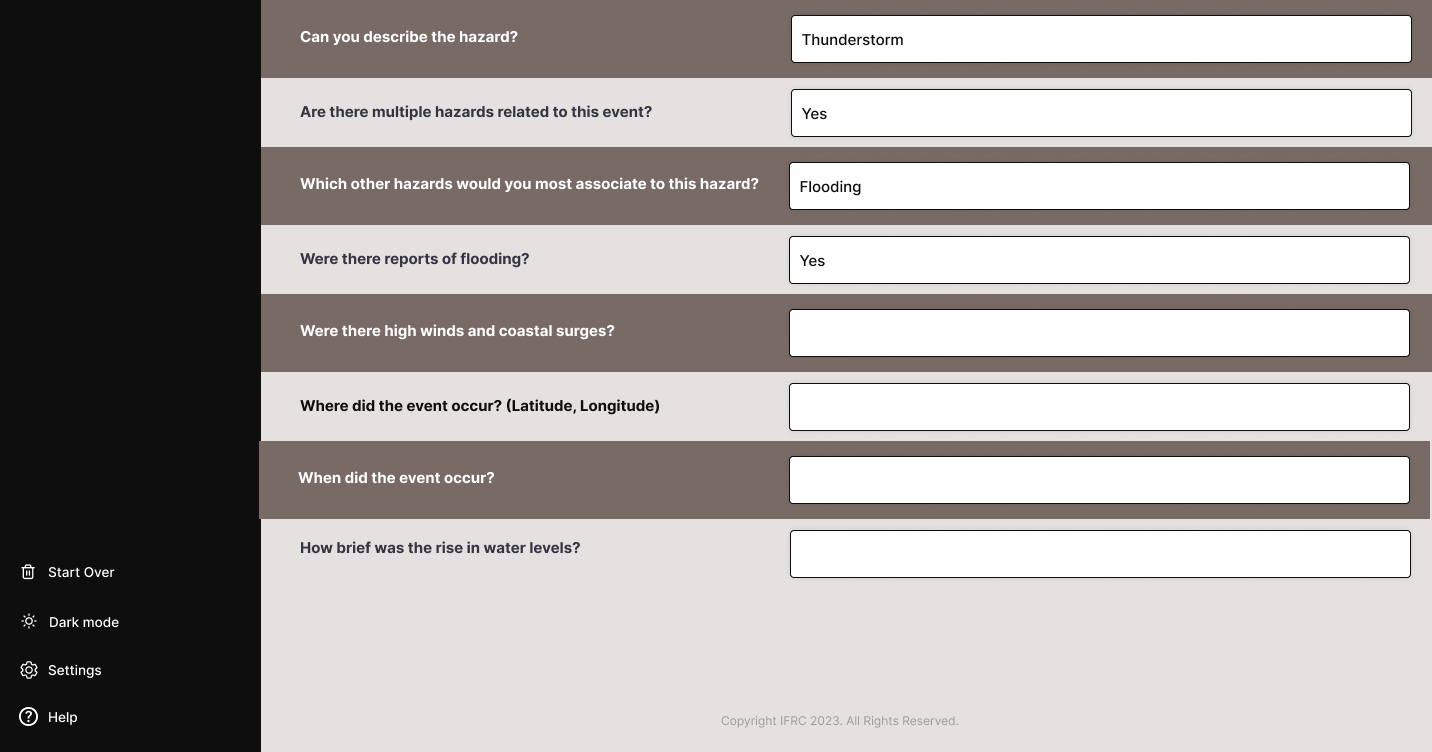The image size is (1432, 752).
Task: Click the Start Over option in the sidebar
Action: [x=81, y=571]
